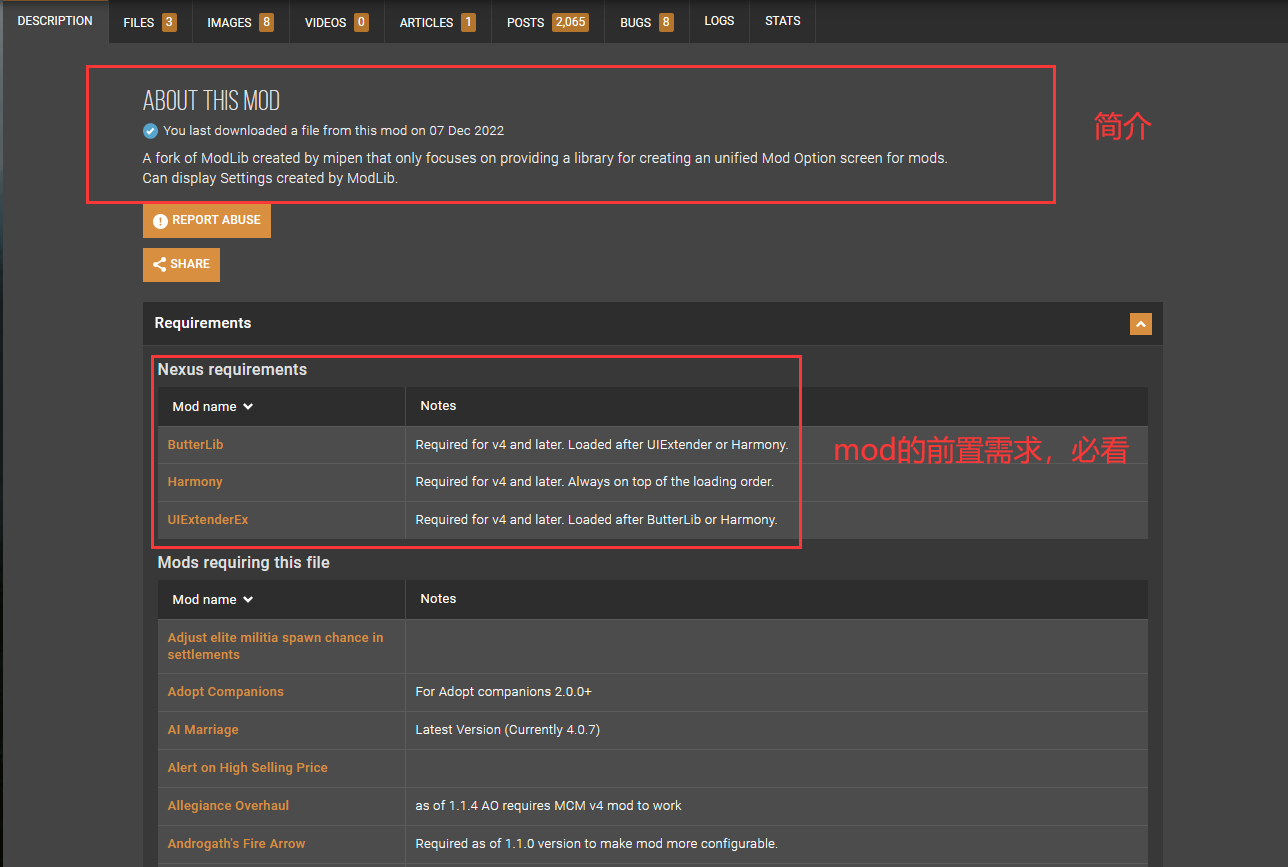The image size is (1288, 867).
Task: Click the 'Nexus requirements' heading
Action: point(232,370)
